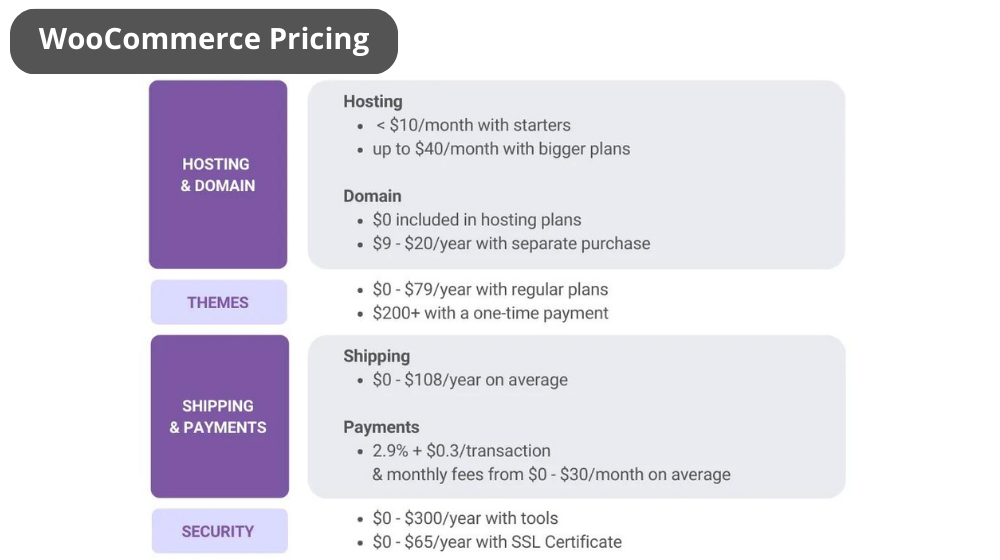Select the THEMES category label

[218, 302]
